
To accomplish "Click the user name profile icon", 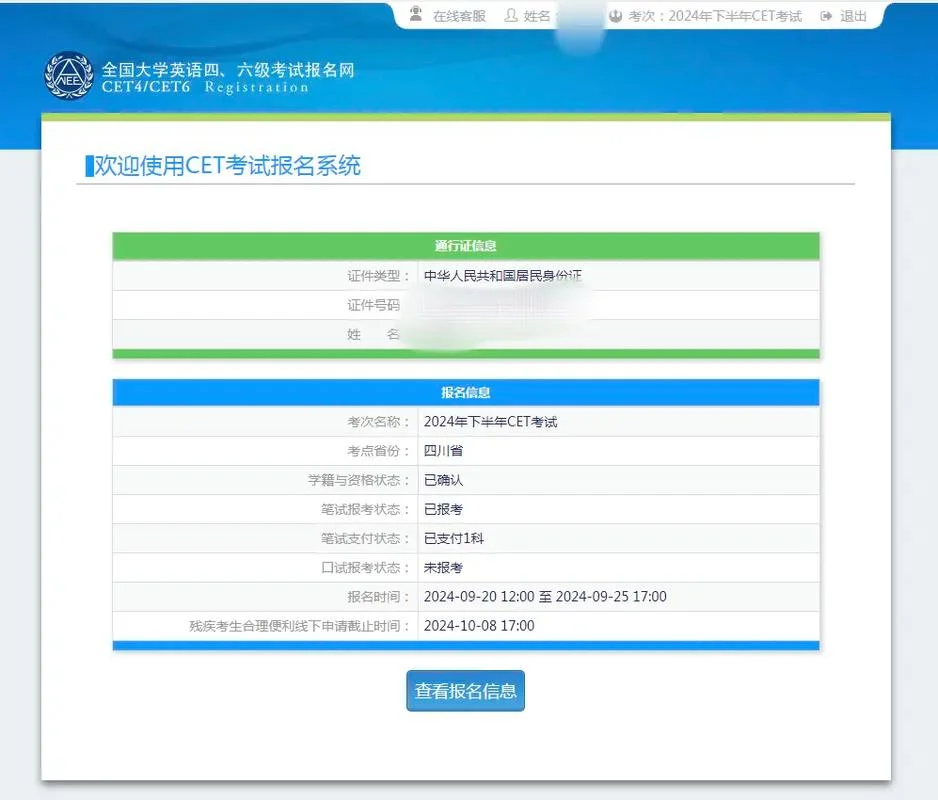I will point(511,16).
